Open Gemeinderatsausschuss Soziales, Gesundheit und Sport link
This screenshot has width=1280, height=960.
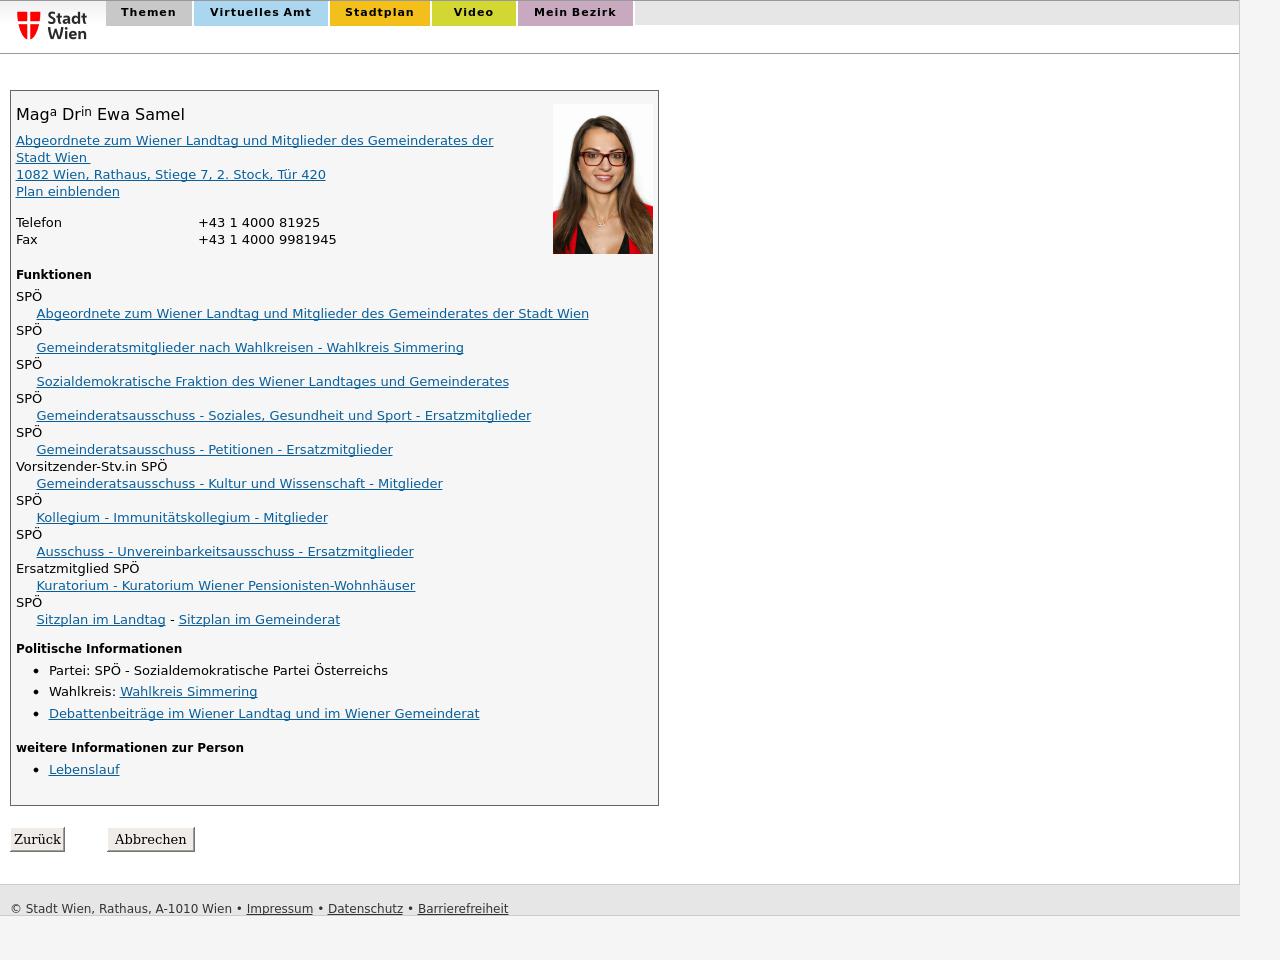pyautogui.click(x=283, y=415)
